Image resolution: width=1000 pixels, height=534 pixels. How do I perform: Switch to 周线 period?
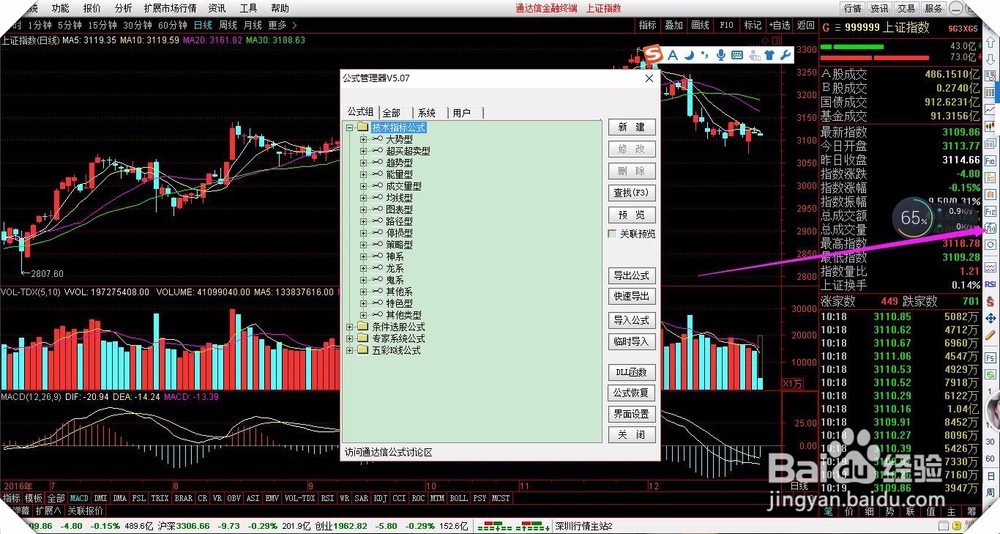point(228,26)
